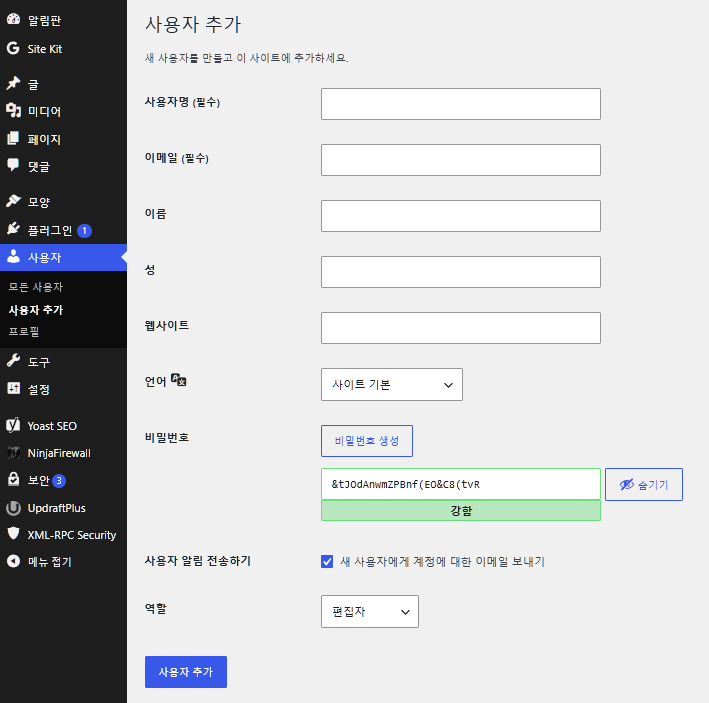Image resolution: width=709 pixels, height=703 pixels.
Task: Click the UpdraftPlus icon
Action: 14,508
